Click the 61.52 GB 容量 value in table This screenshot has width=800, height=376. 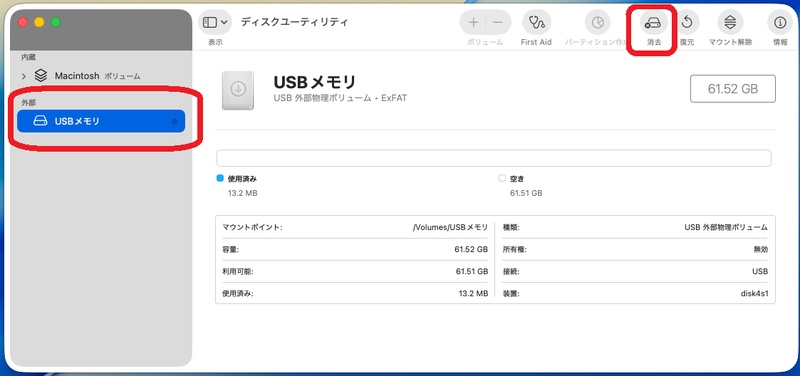[471, 249]
